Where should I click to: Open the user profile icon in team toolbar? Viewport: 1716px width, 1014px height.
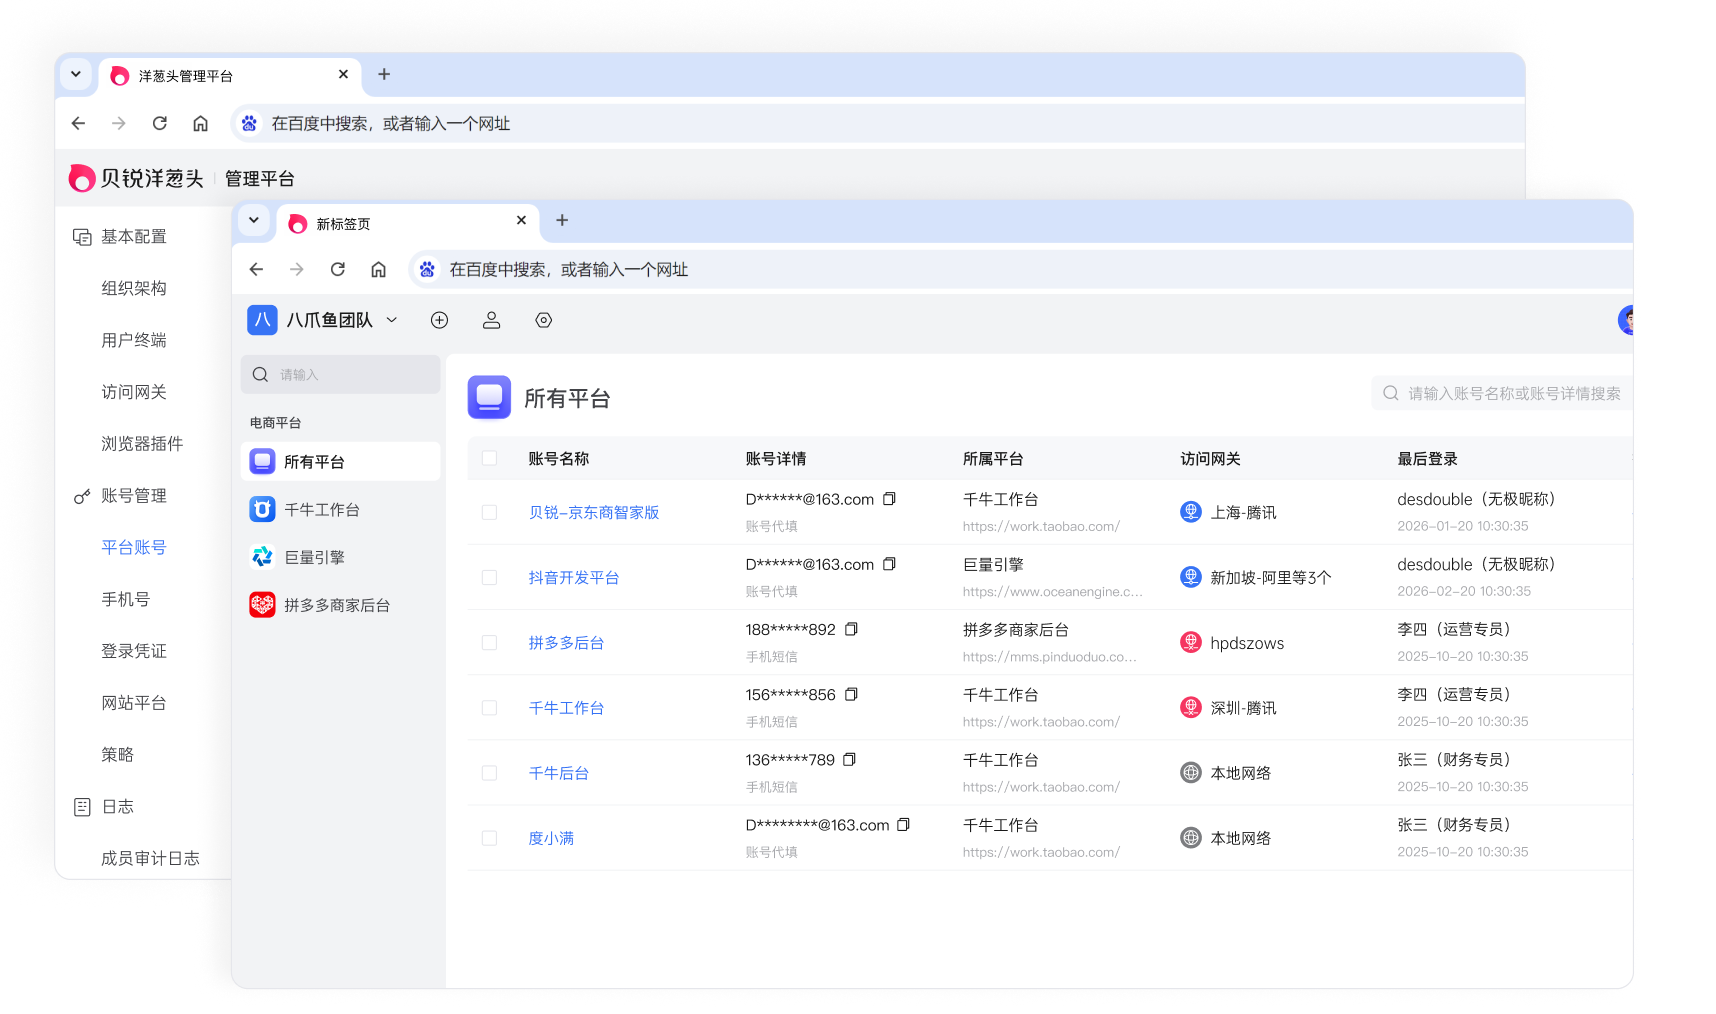click(491, 320)
